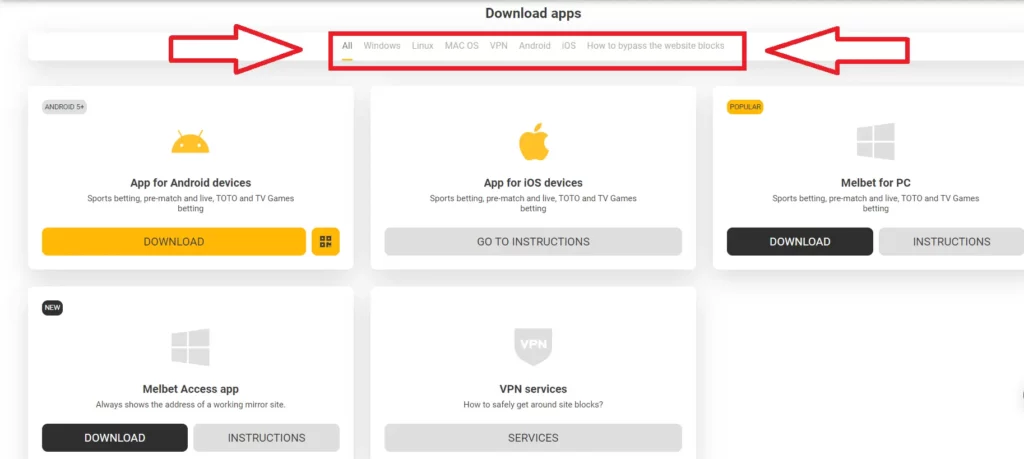Click the VPN shield icon

point(533,347)
